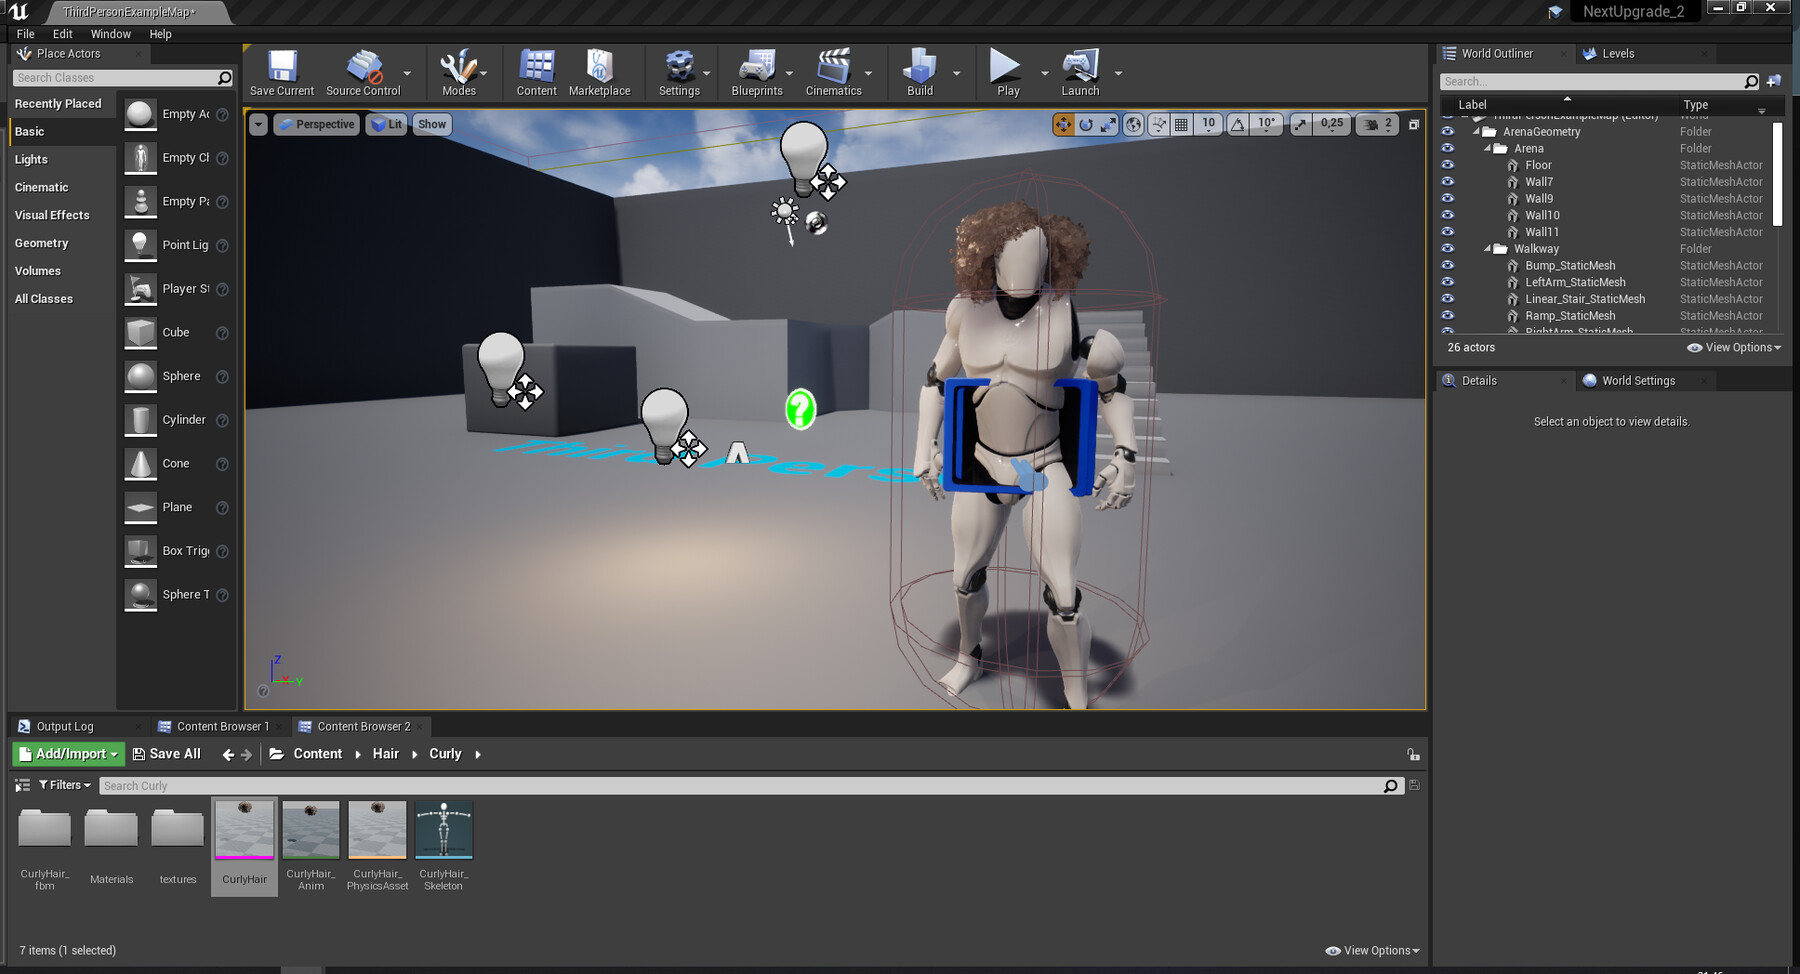1800x974 pixels.
Task: Toggle visibility of Bump_StaticMesh actor
Action: click(1447, 265)
